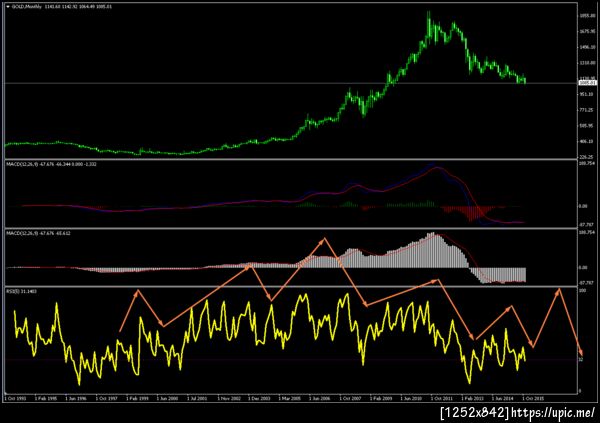Click the 1 Feb 2009 date label
The height and width of the screenshot is (423, 600).
[381, 399]
